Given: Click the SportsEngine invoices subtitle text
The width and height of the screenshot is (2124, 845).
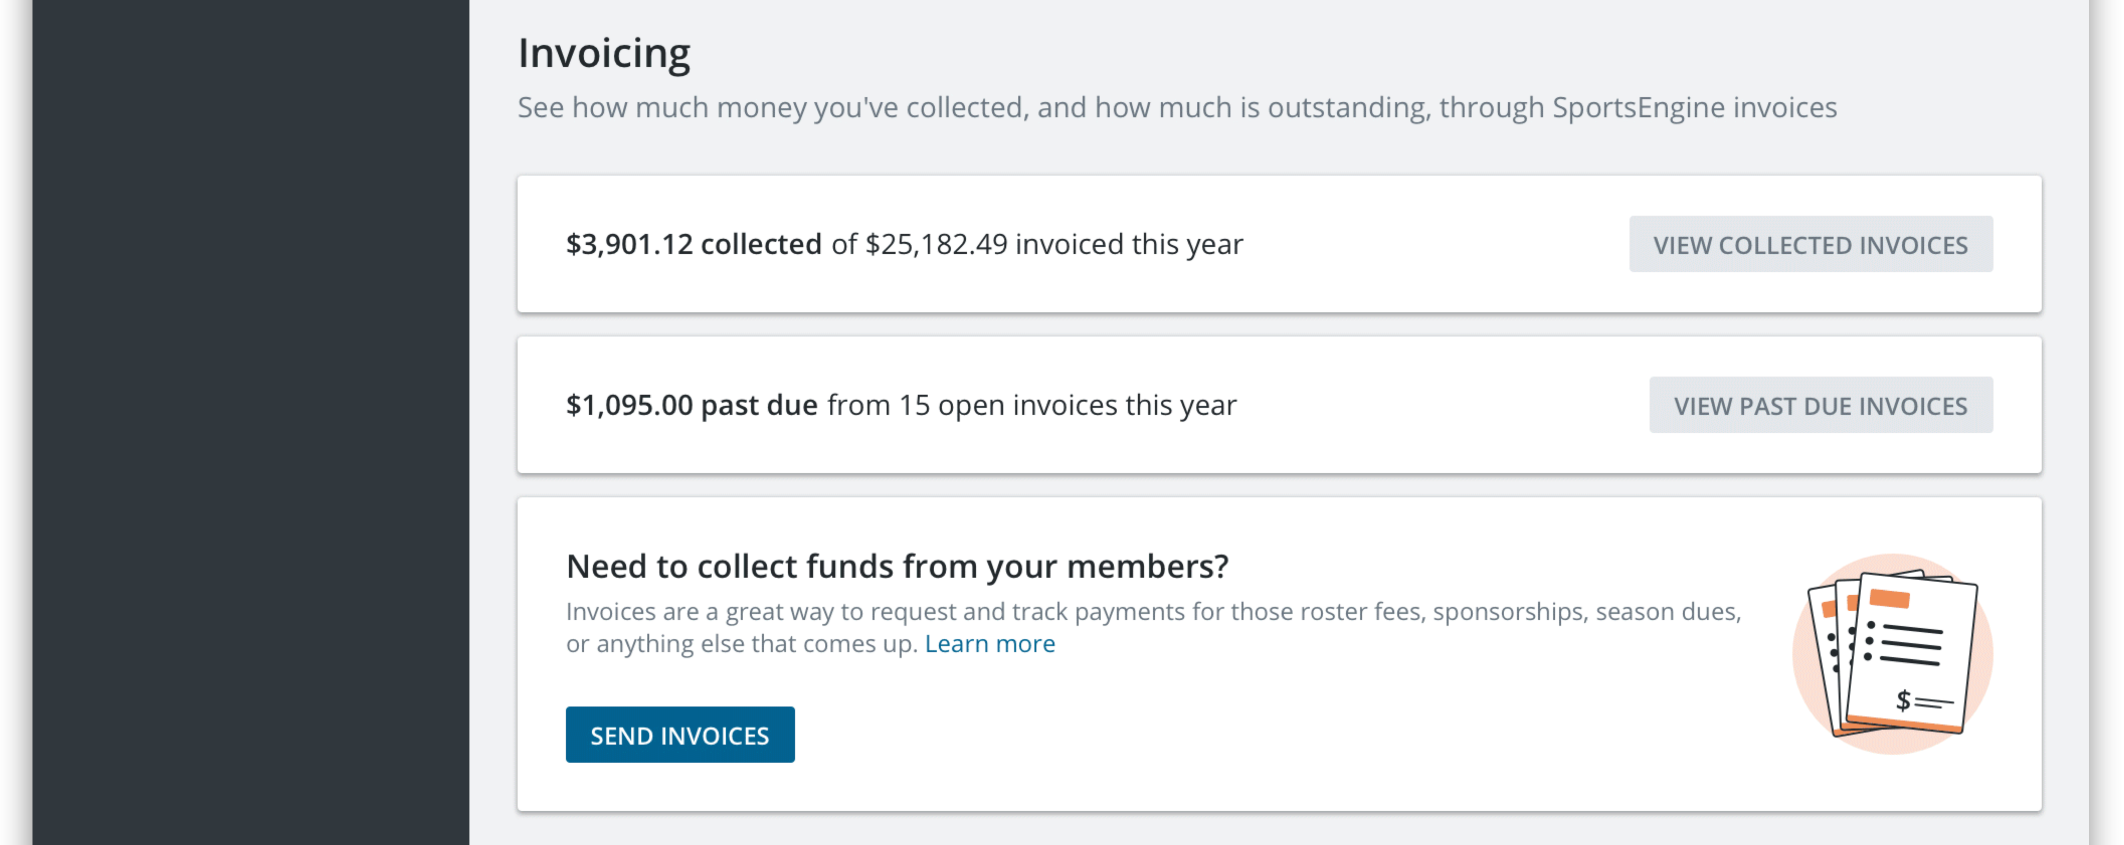Looking at the screenshot, I should (x=1176, y=108).
